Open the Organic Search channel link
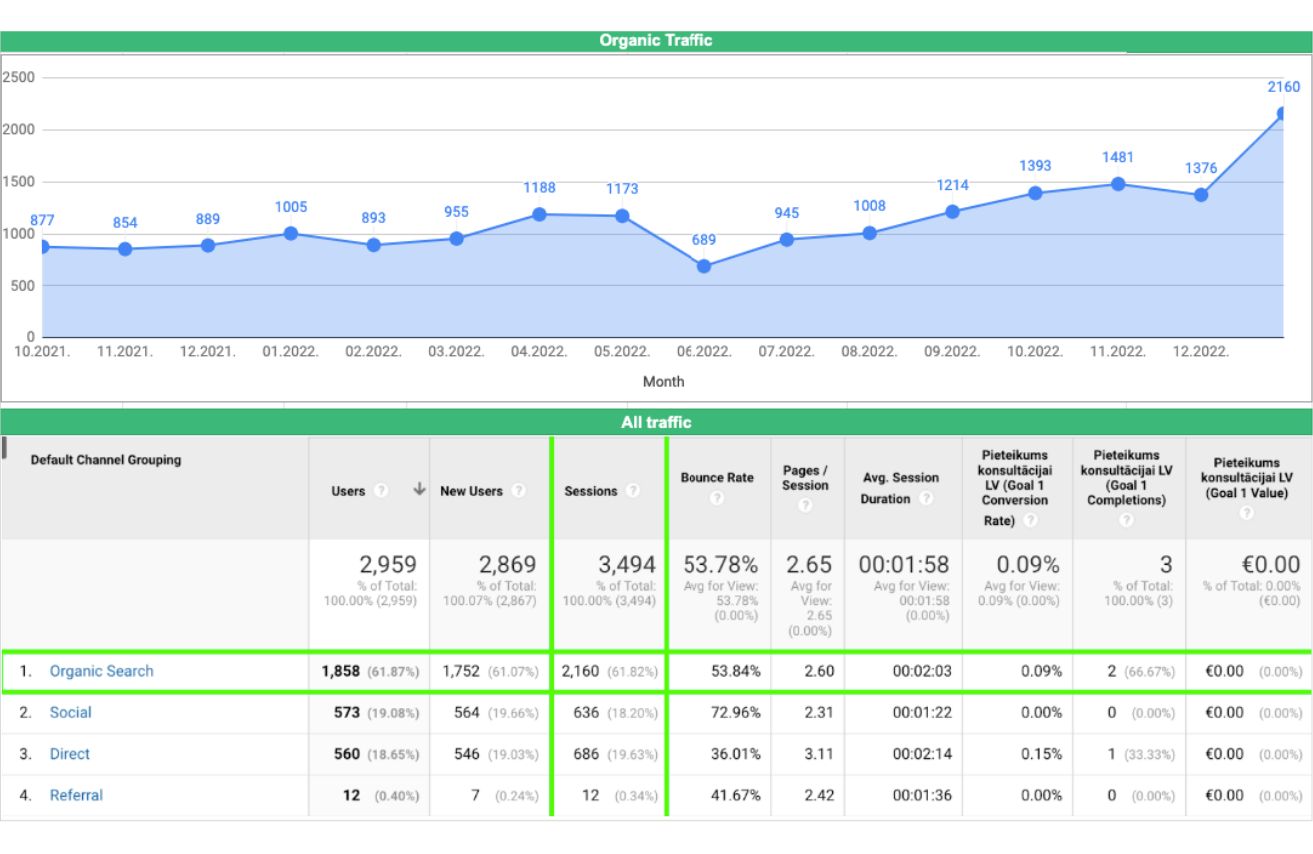1313x854 pixels. pos(101,671)
